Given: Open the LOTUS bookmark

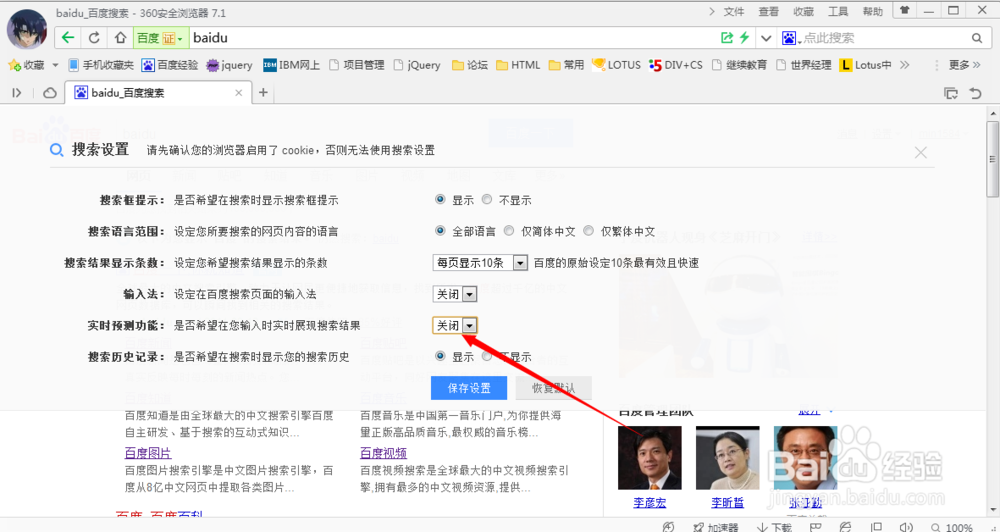Looking at the screenshot, I should 616,65.
